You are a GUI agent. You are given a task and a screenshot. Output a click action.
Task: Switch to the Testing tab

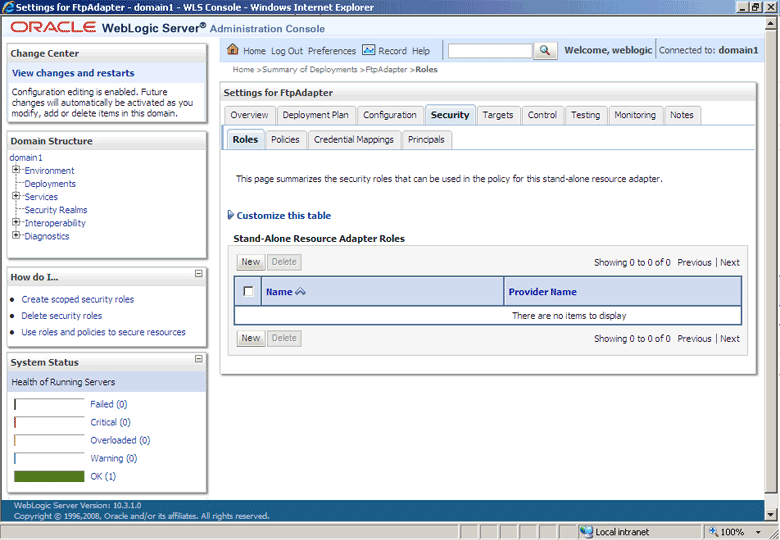click(x=585, y=115)
